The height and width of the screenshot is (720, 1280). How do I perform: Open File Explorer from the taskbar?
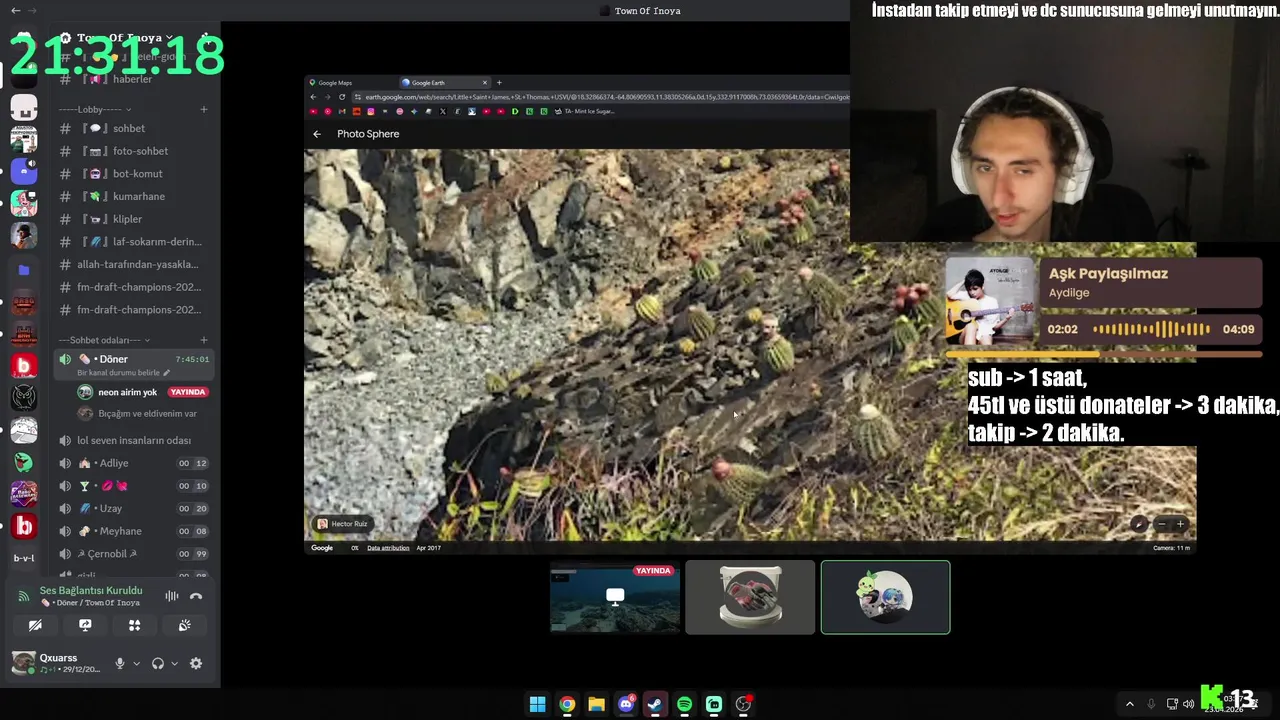[596, 704]
